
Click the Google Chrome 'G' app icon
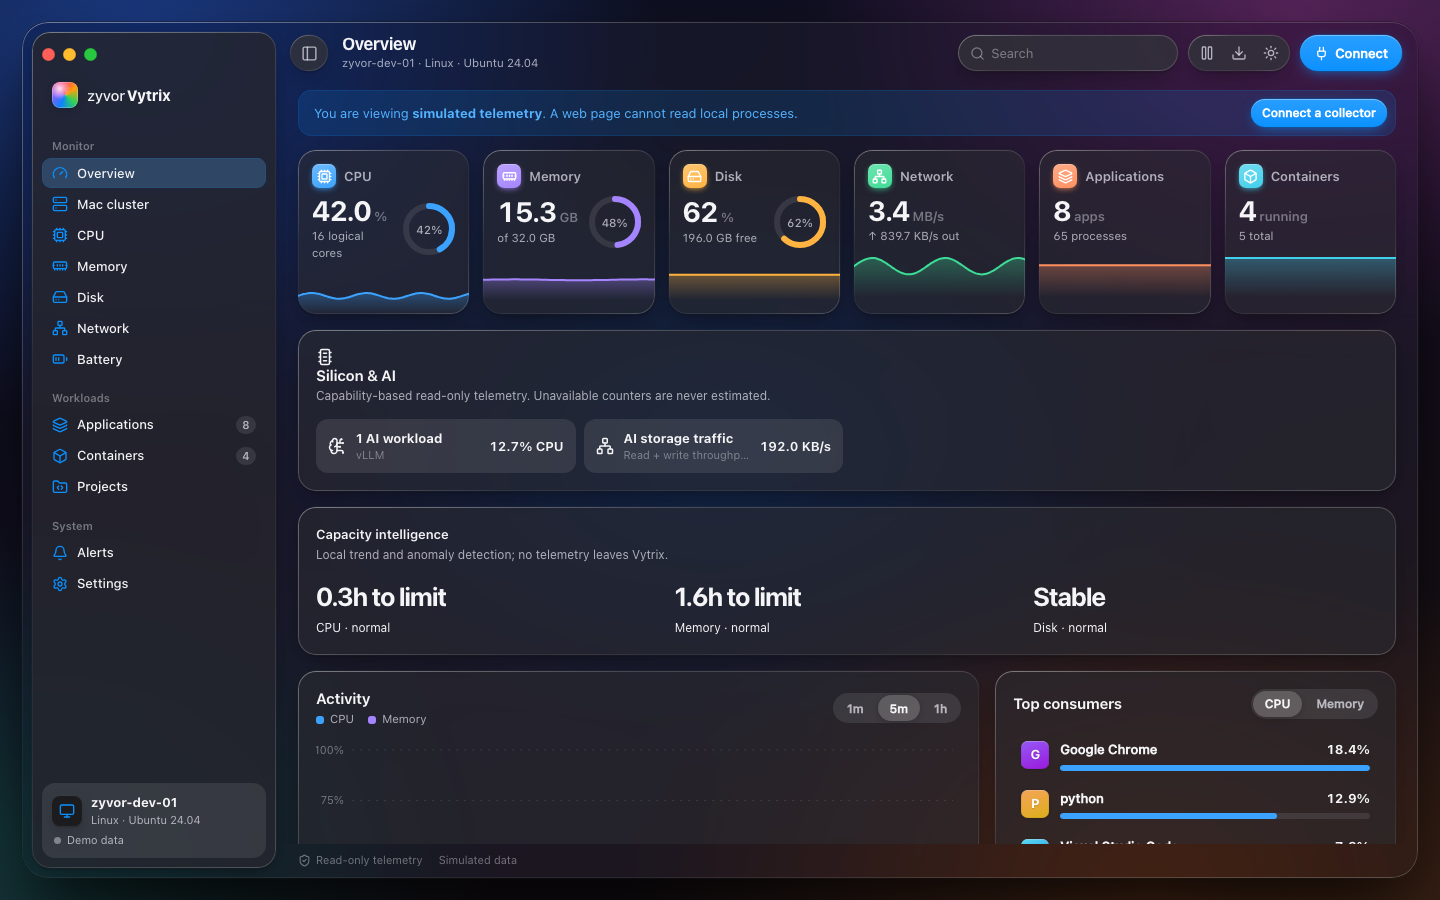(1035, 755)
